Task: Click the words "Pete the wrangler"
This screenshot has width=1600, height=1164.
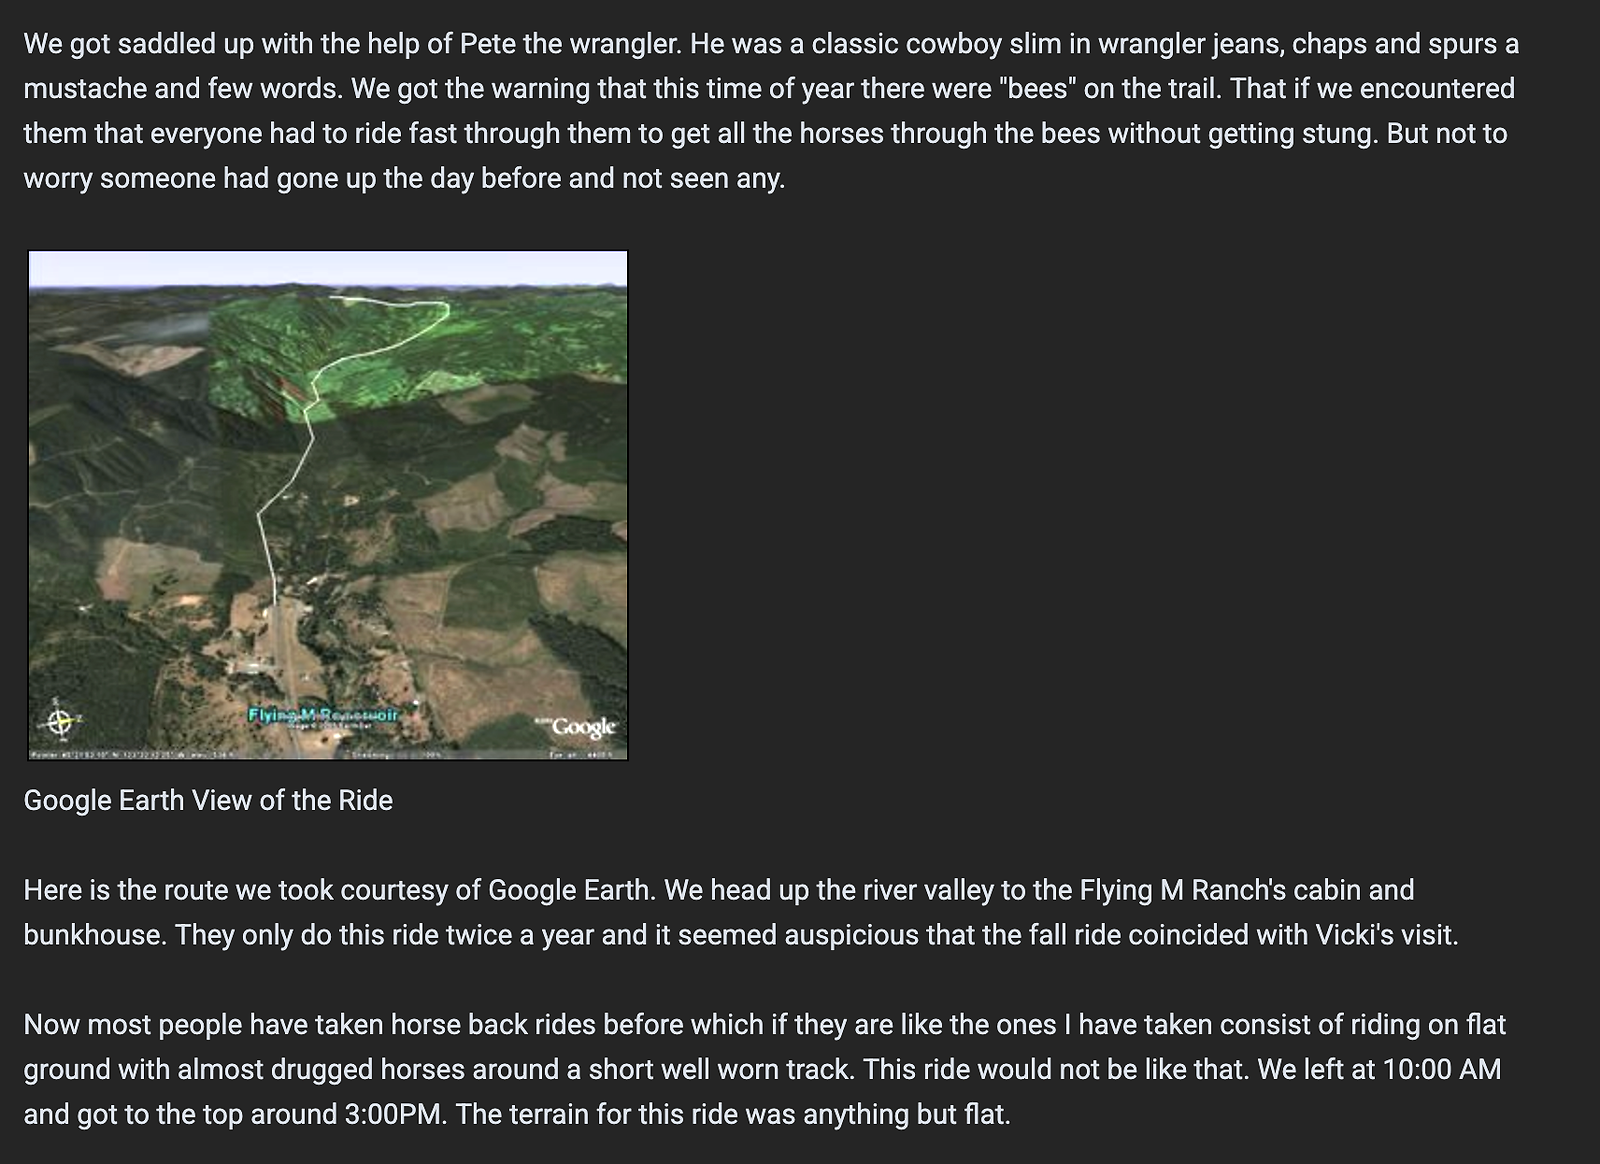Action: pos(568,44)
